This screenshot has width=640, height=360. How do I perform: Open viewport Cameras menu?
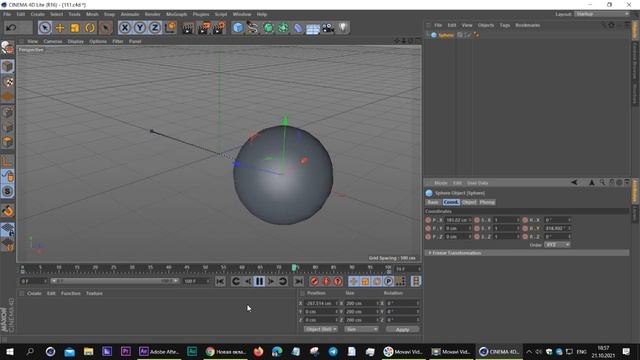point(53,42)
